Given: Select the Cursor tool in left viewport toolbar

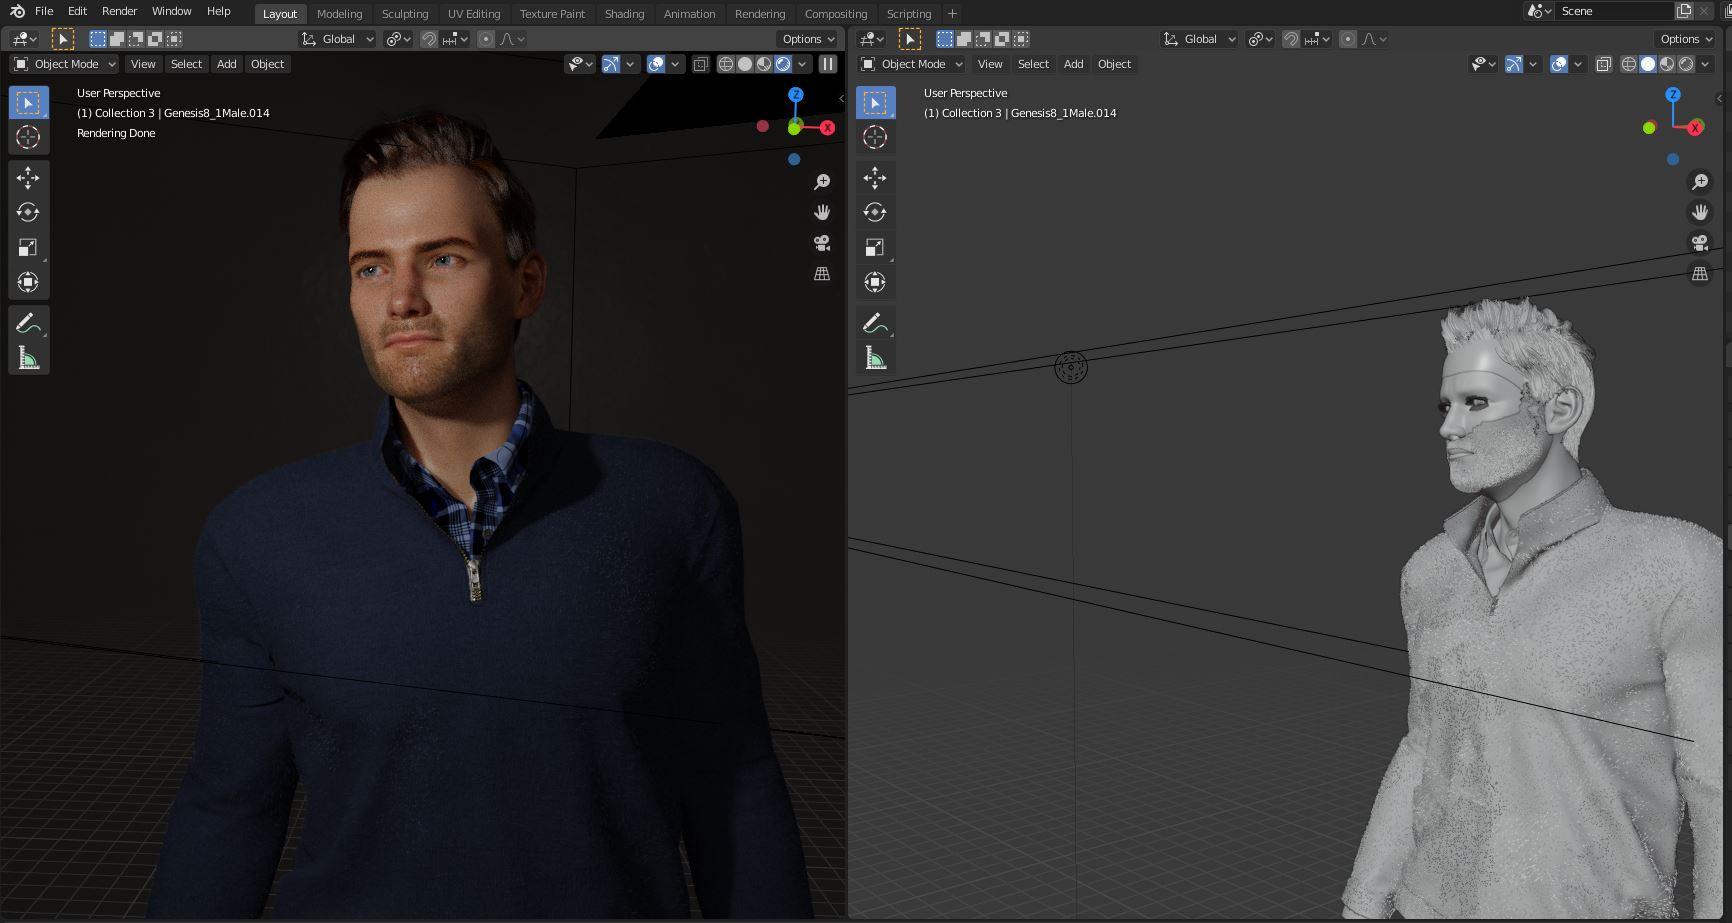Looking at the screenshot, I should pyautogui.click(x=28, y=137).
